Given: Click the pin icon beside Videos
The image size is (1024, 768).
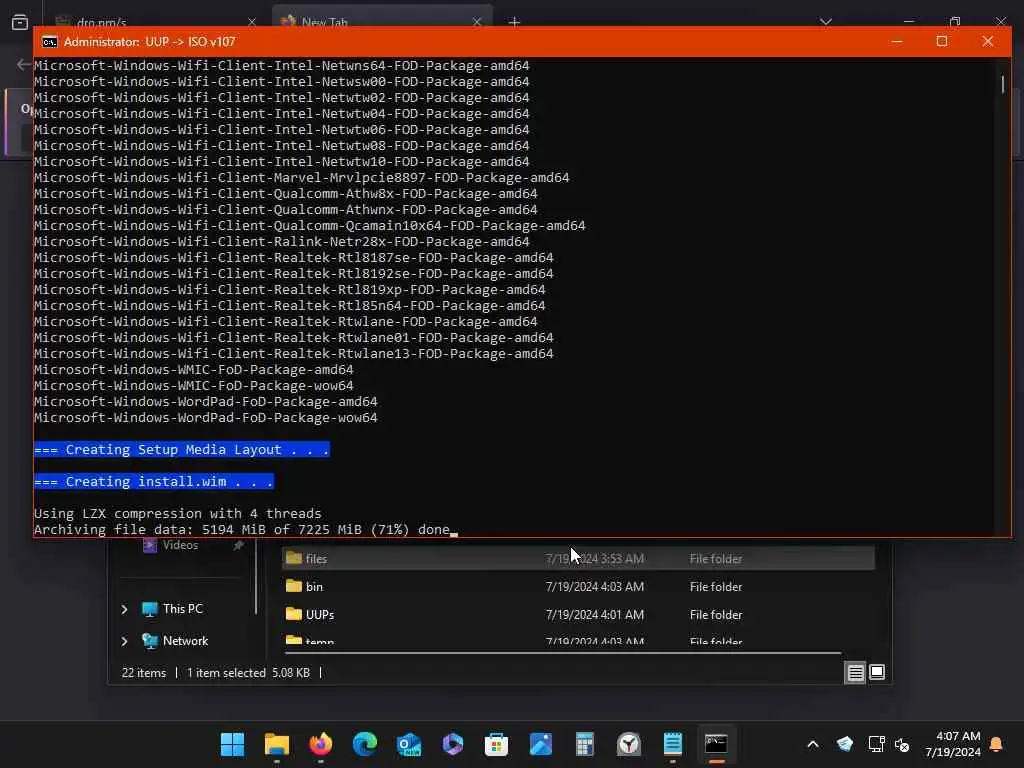Looking at the screenshot, I should pyautogui.click(x=239, y=545).
